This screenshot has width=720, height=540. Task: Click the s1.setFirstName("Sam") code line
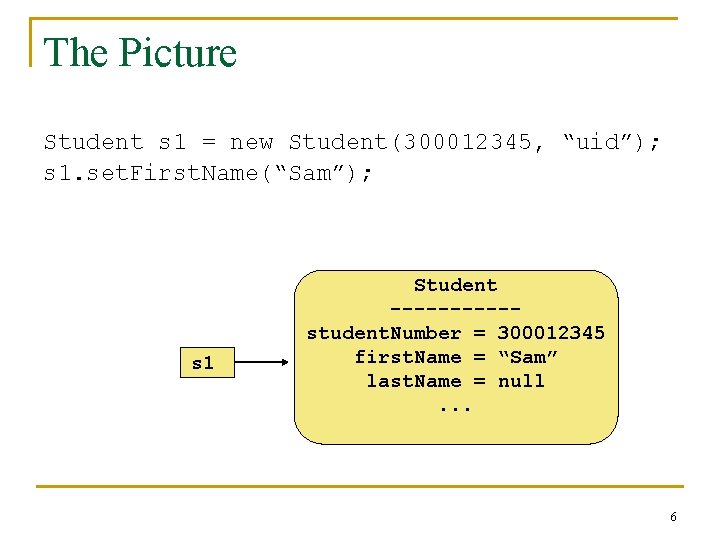coord(208,173)
